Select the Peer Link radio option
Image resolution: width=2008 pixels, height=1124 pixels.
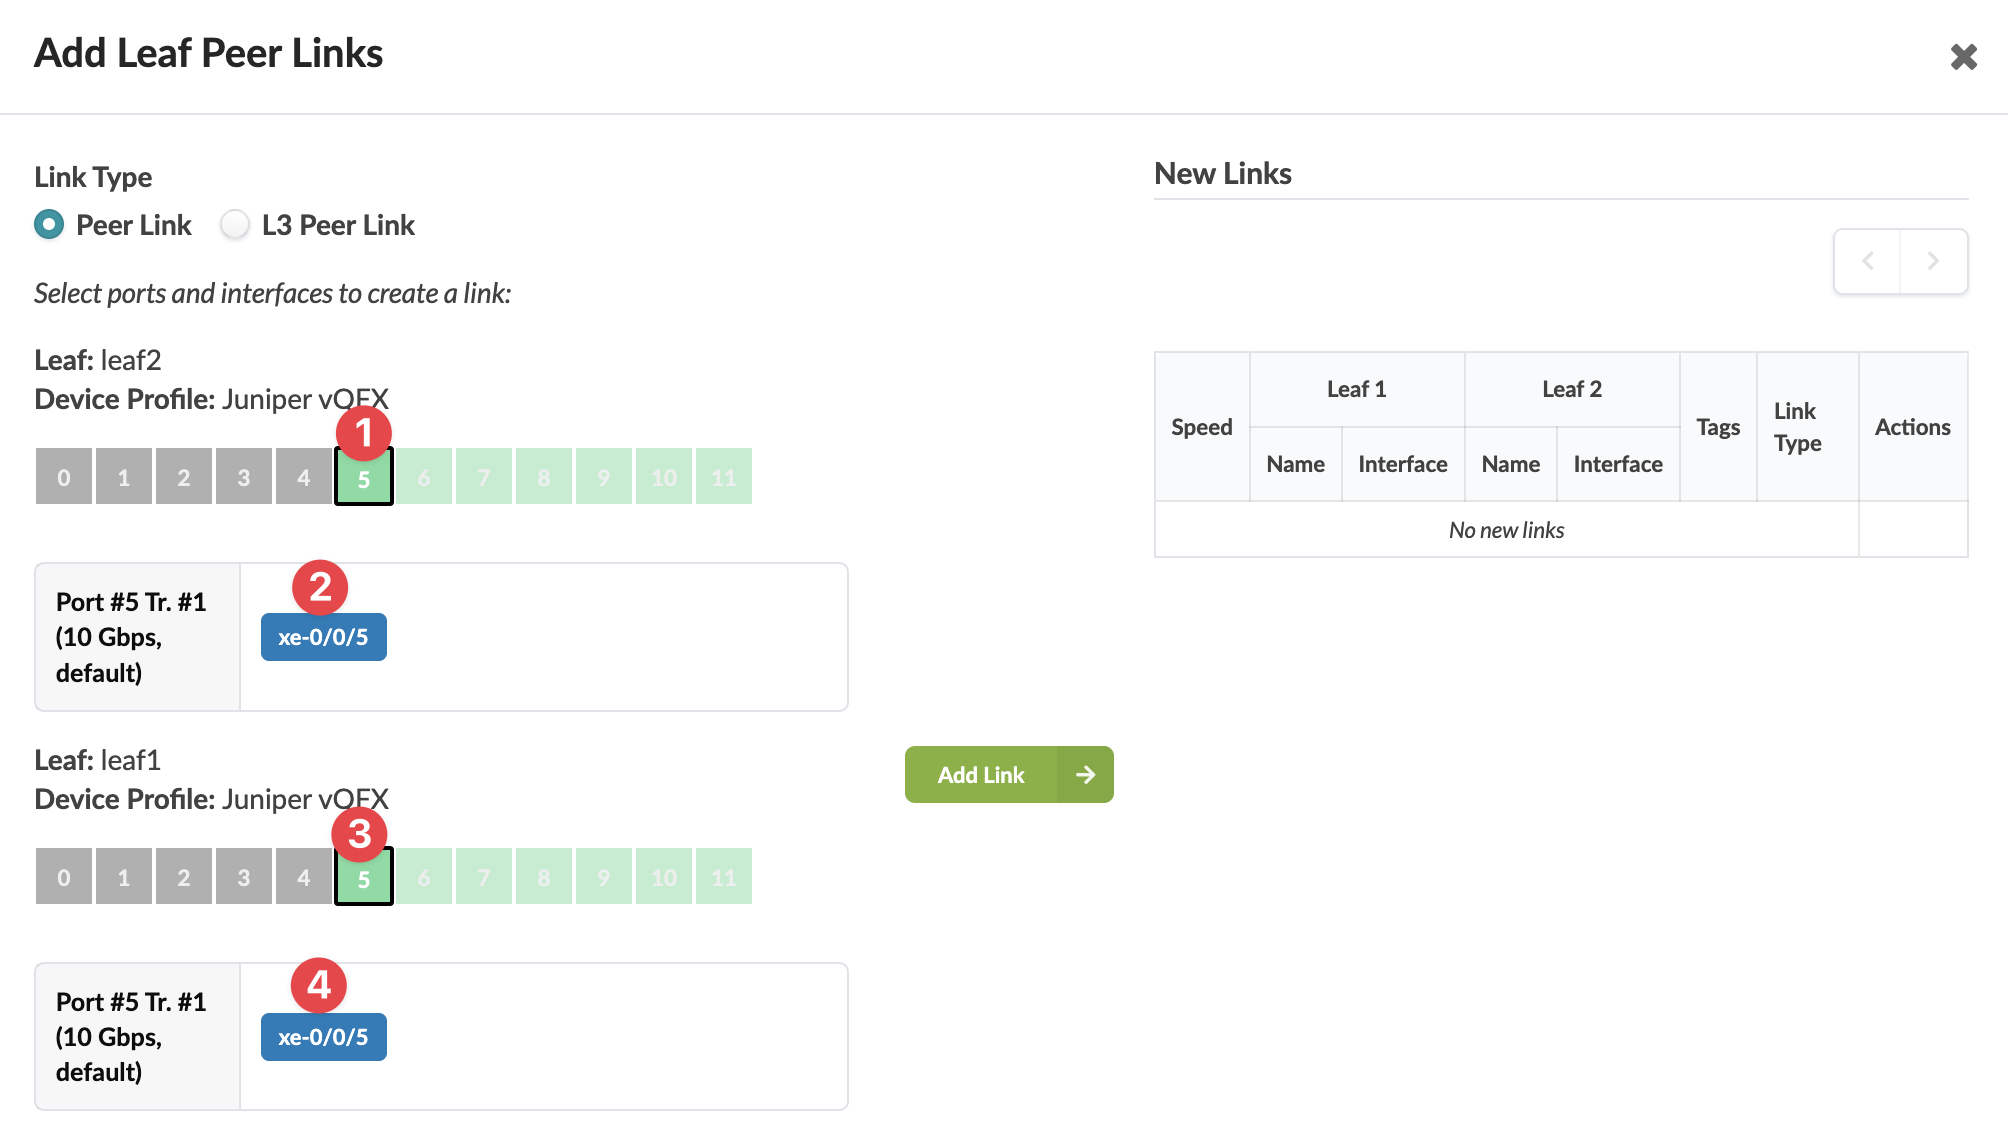49,225
